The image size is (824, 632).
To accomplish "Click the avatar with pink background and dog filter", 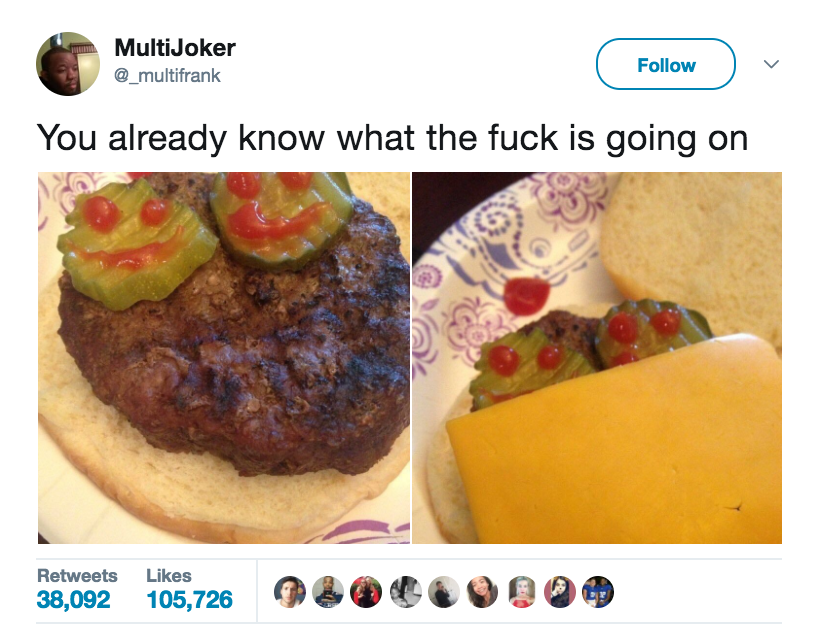I will pyautogui.click(x=560, y=592).
